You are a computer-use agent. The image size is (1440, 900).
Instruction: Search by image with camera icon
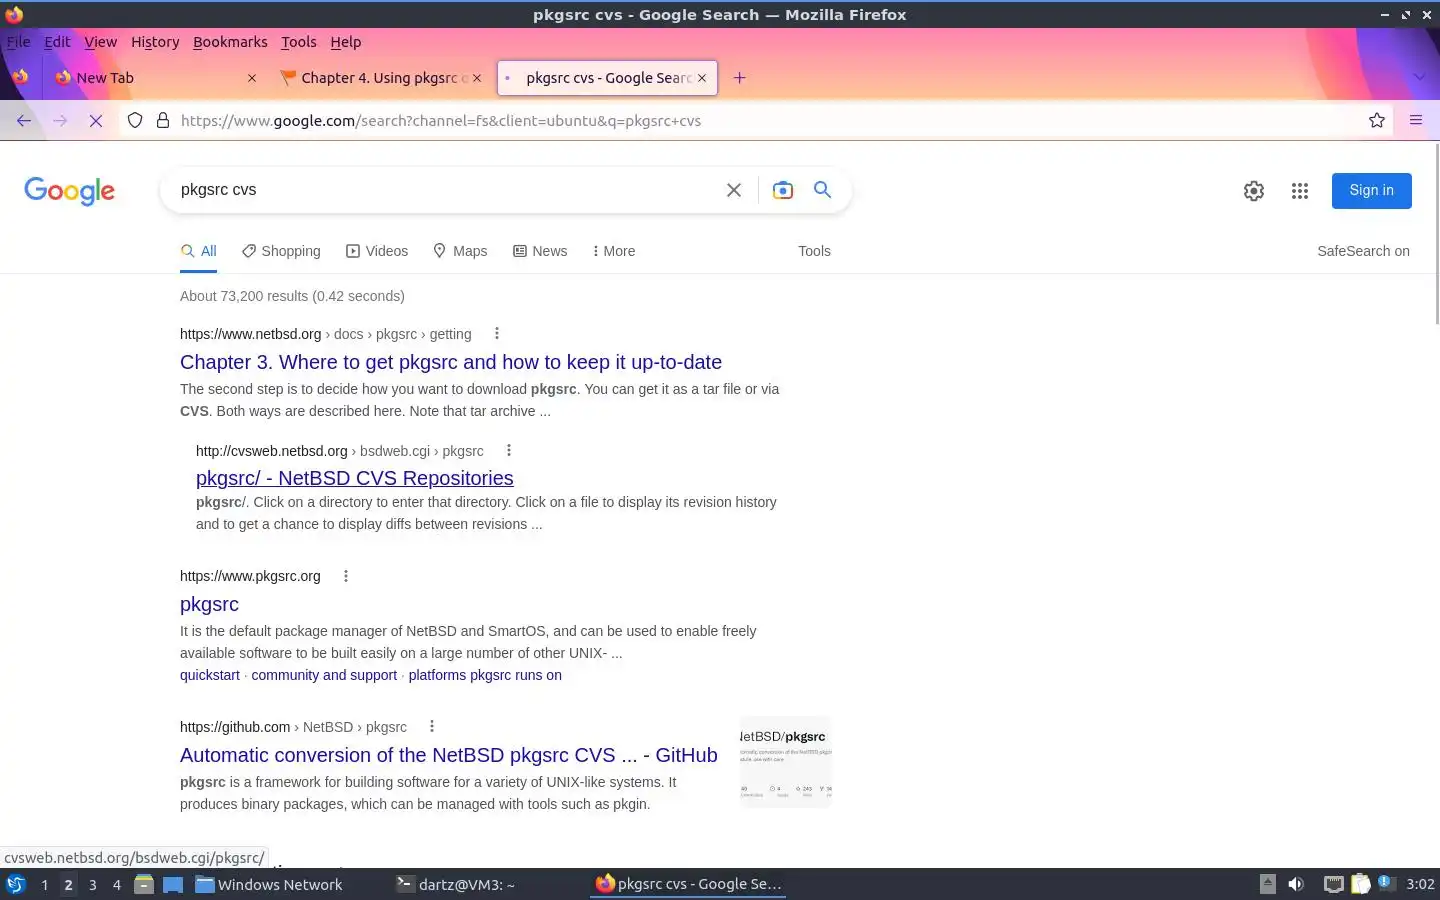tap(783, 190)
